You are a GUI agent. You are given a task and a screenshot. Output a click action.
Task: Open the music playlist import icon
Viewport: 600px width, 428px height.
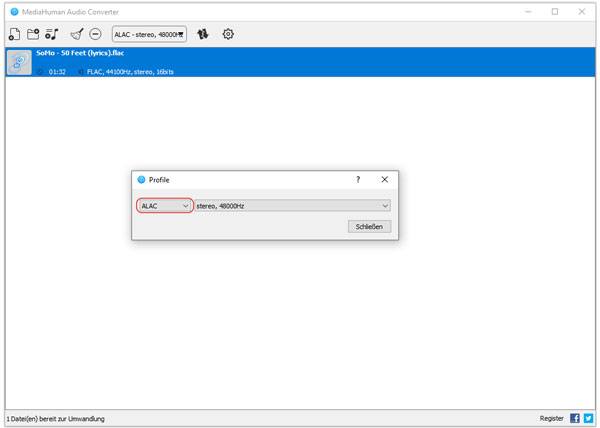52,34
